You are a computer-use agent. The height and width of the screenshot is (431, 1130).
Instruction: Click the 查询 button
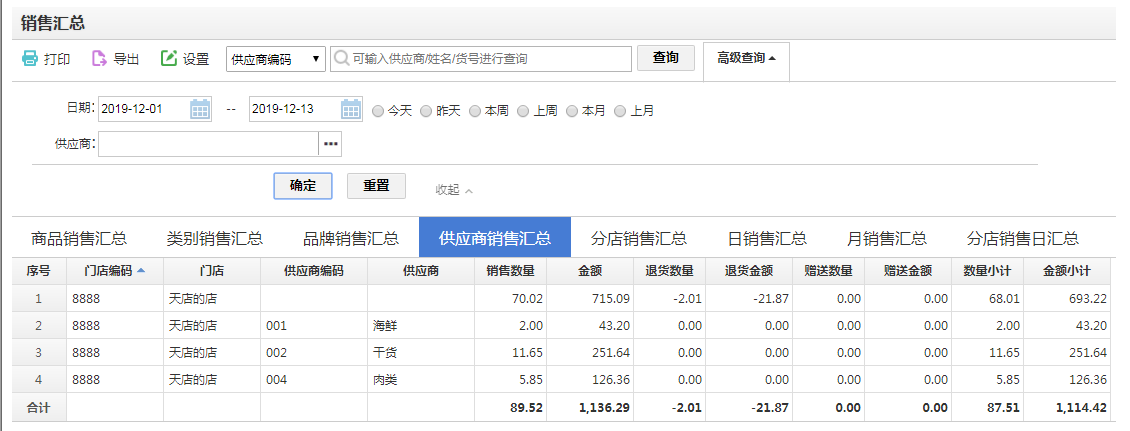point(666,58)
